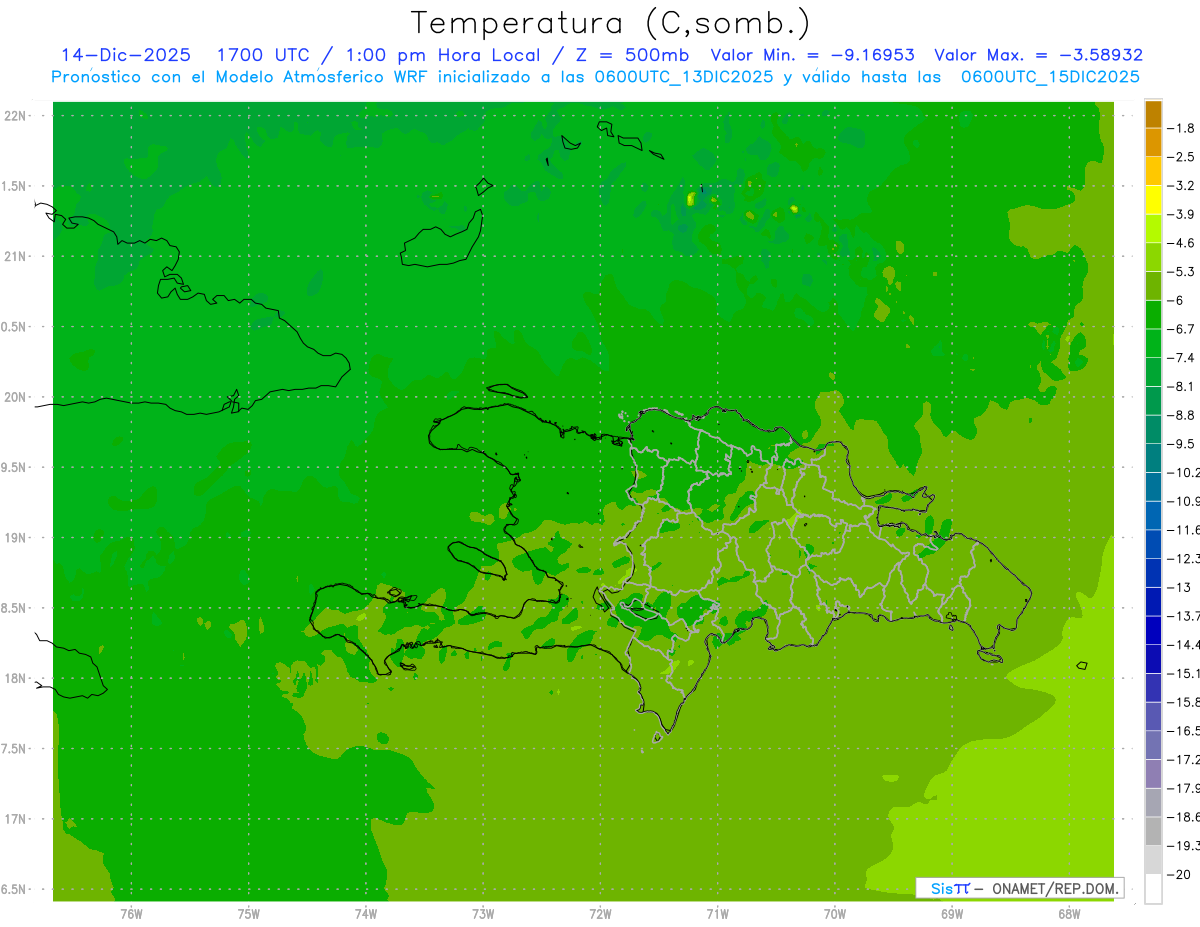
Task: Click the title 'Temperatura (C,somb.)'
Action: click(x=610, y=23)
